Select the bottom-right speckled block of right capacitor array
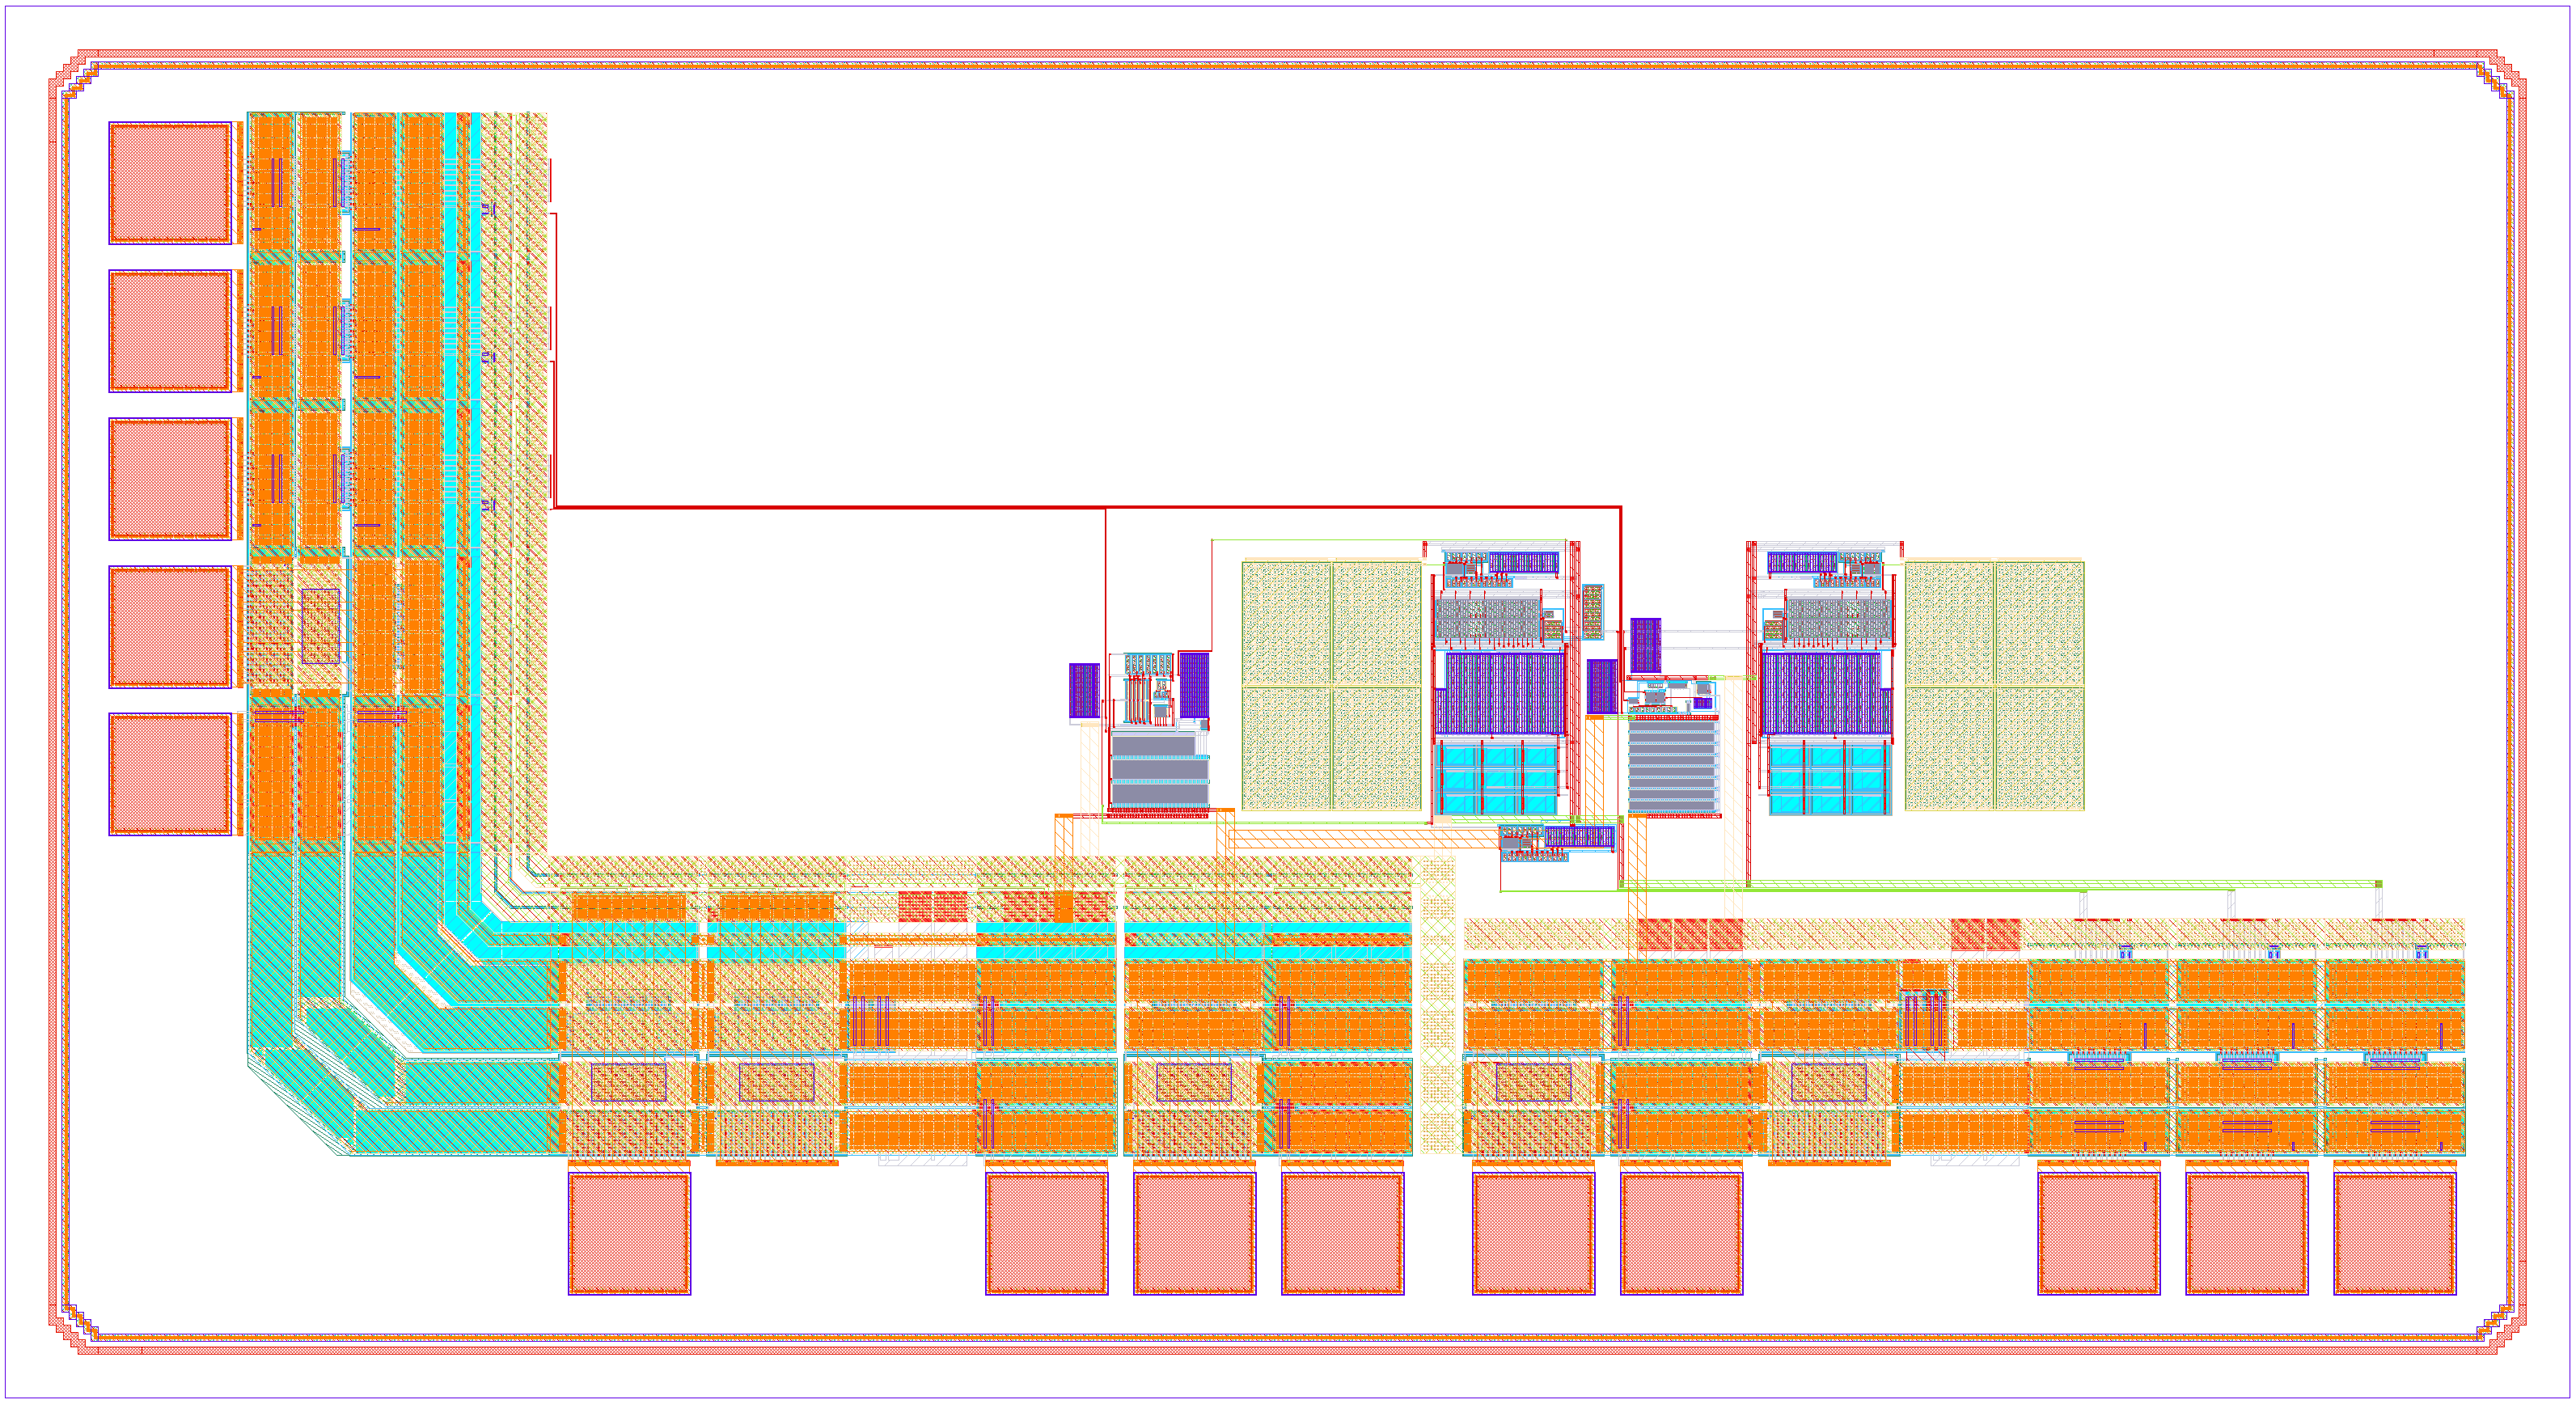 click(2039, 748)
